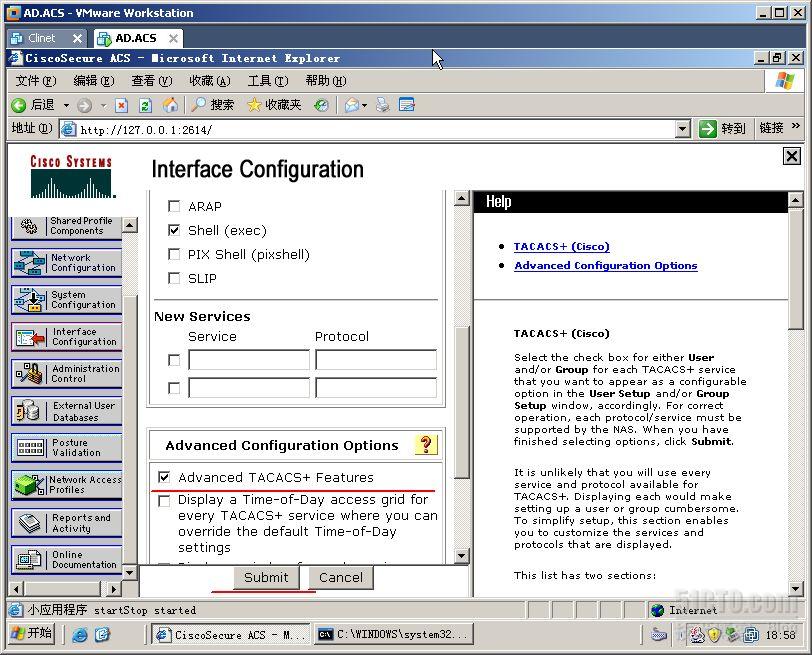Click the IE Refresh icon
Viewport: 812px width, 655px height.
click(146, 106)
